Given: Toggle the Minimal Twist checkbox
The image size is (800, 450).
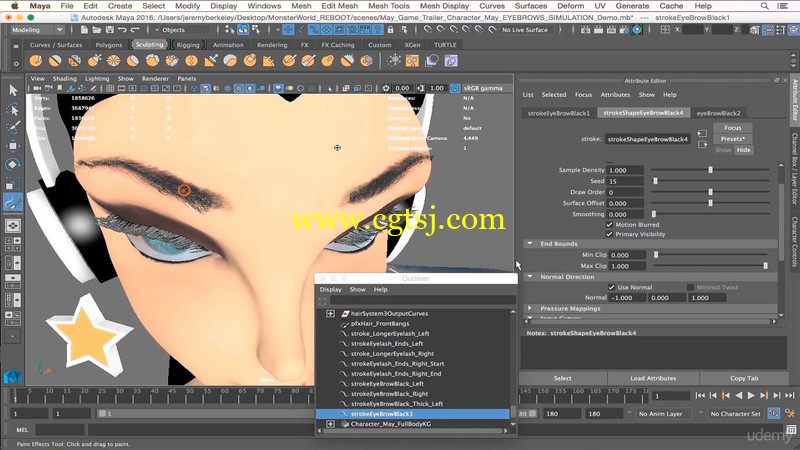Looking at the screenshot, I should (x=690, y=287).
